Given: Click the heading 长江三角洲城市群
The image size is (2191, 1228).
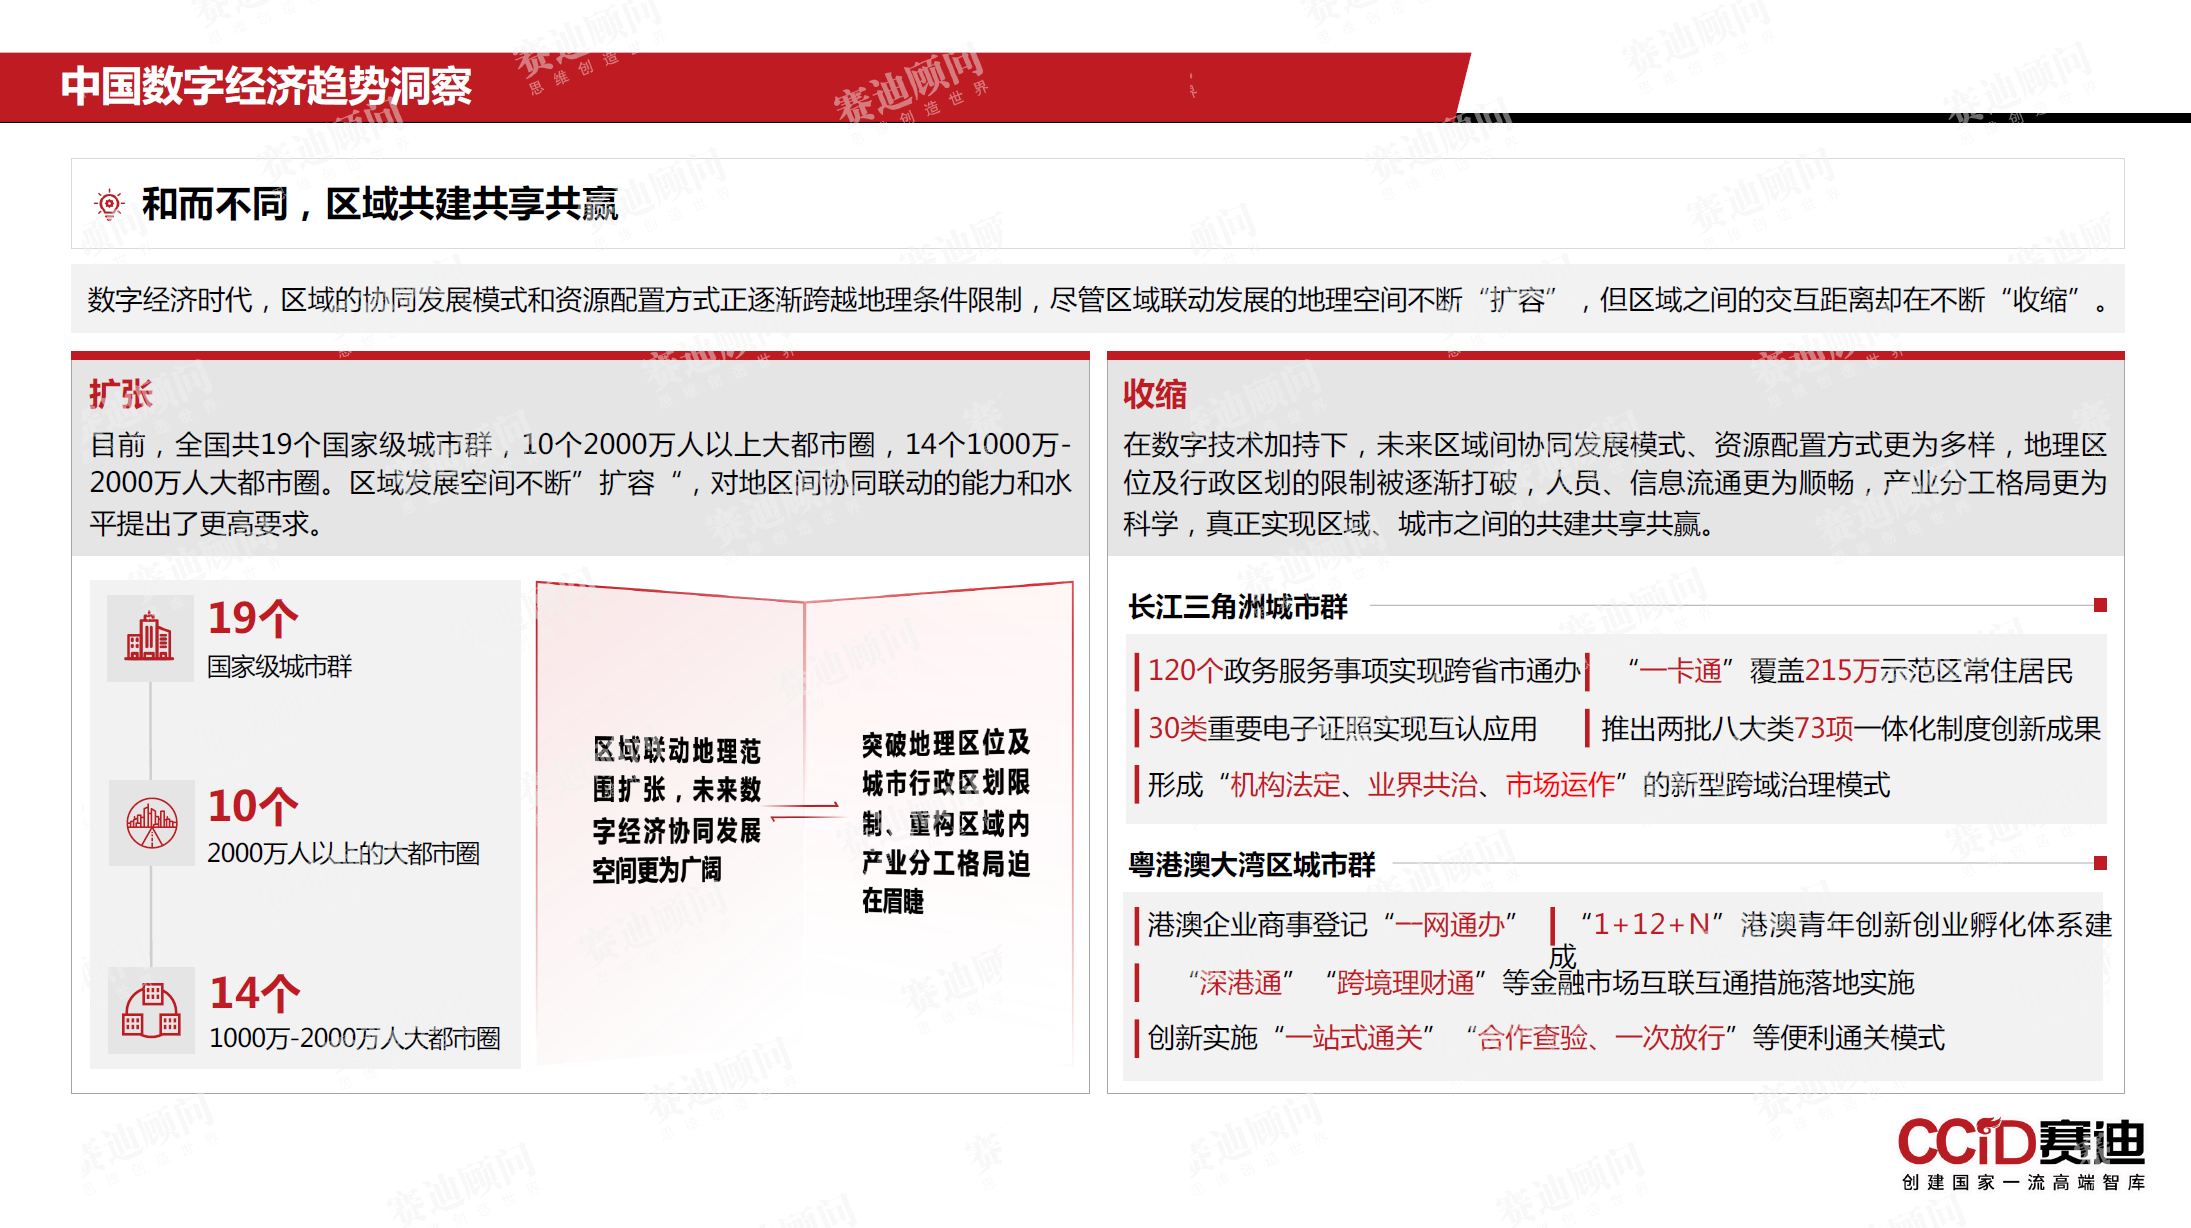Looking at the screenshot, I should 1238,606.
